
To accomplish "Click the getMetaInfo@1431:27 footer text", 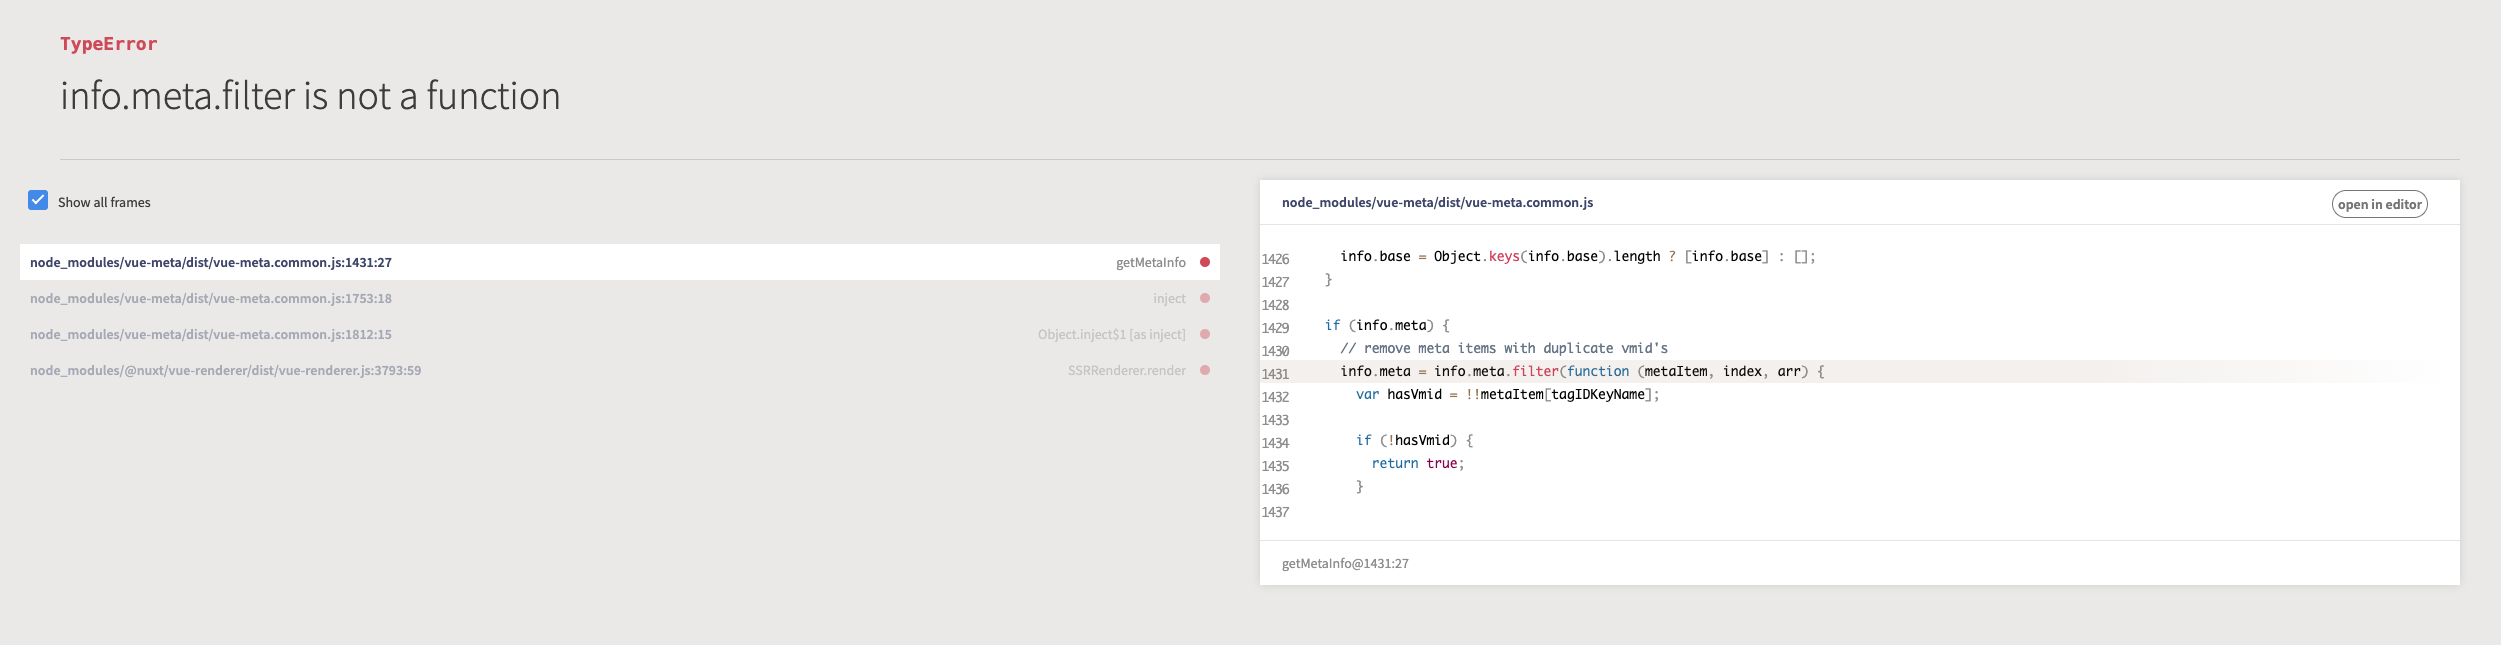I will (1345, 563).
